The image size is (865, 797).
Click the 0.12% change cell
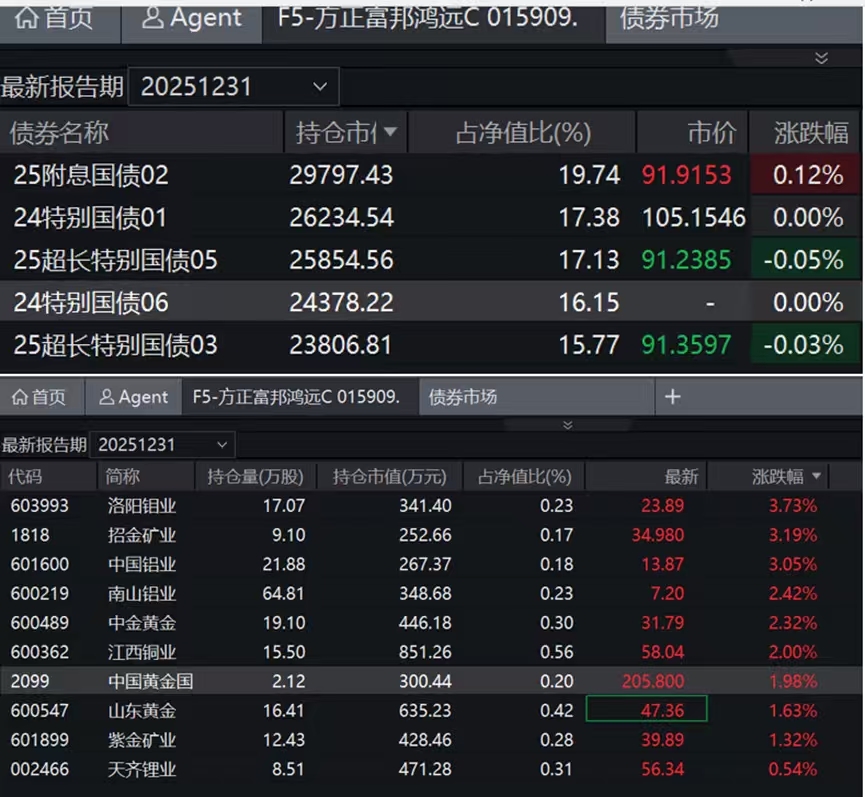(x=807, y=175)
